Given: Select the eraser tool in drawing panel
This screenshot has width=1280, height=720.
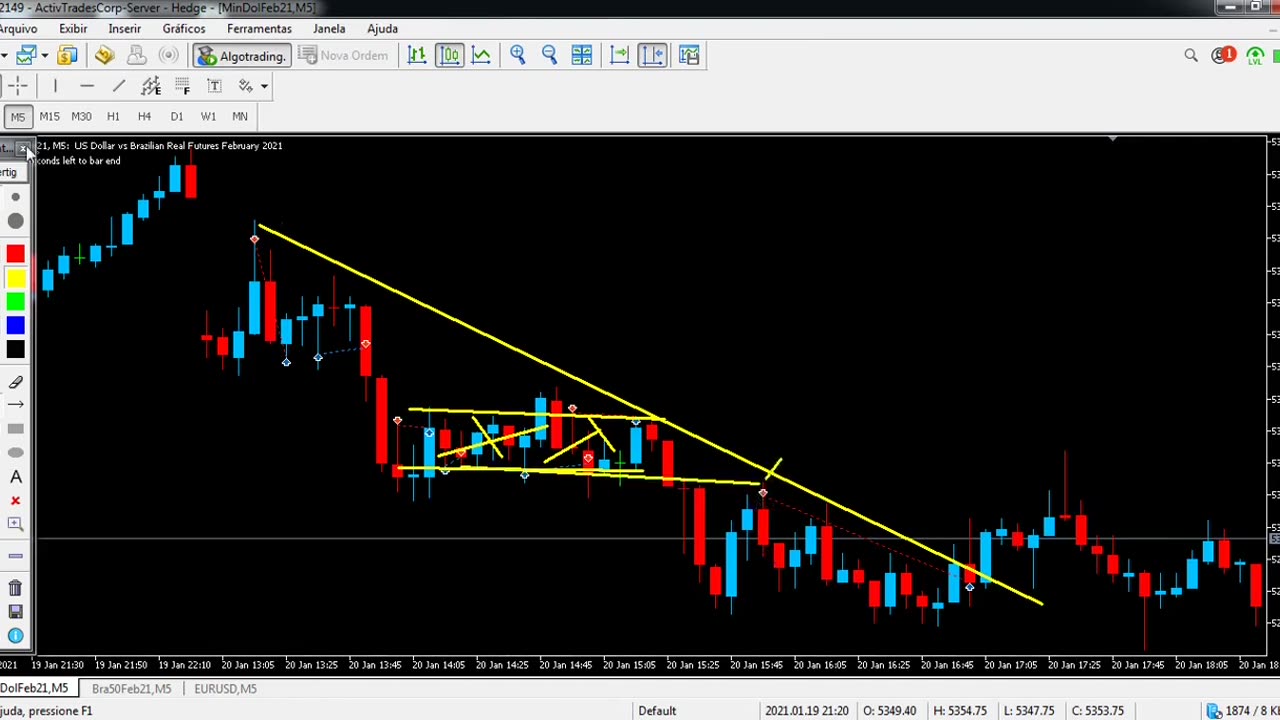Looking at the screenshot, I should (x=15, y=382).
